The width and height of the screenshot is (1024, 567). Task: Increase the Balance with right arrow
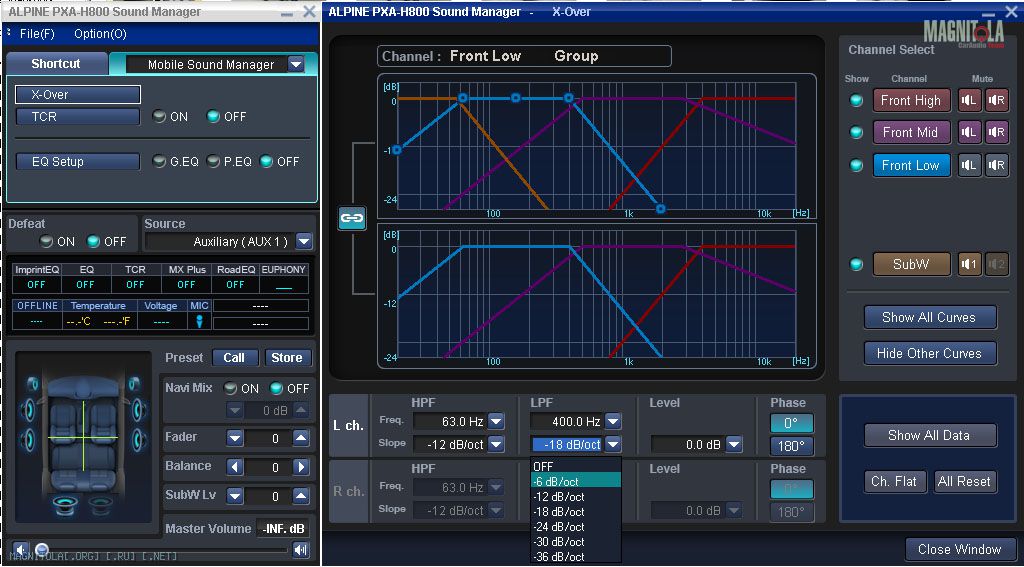pyautogui.click(x=300, y=467)
